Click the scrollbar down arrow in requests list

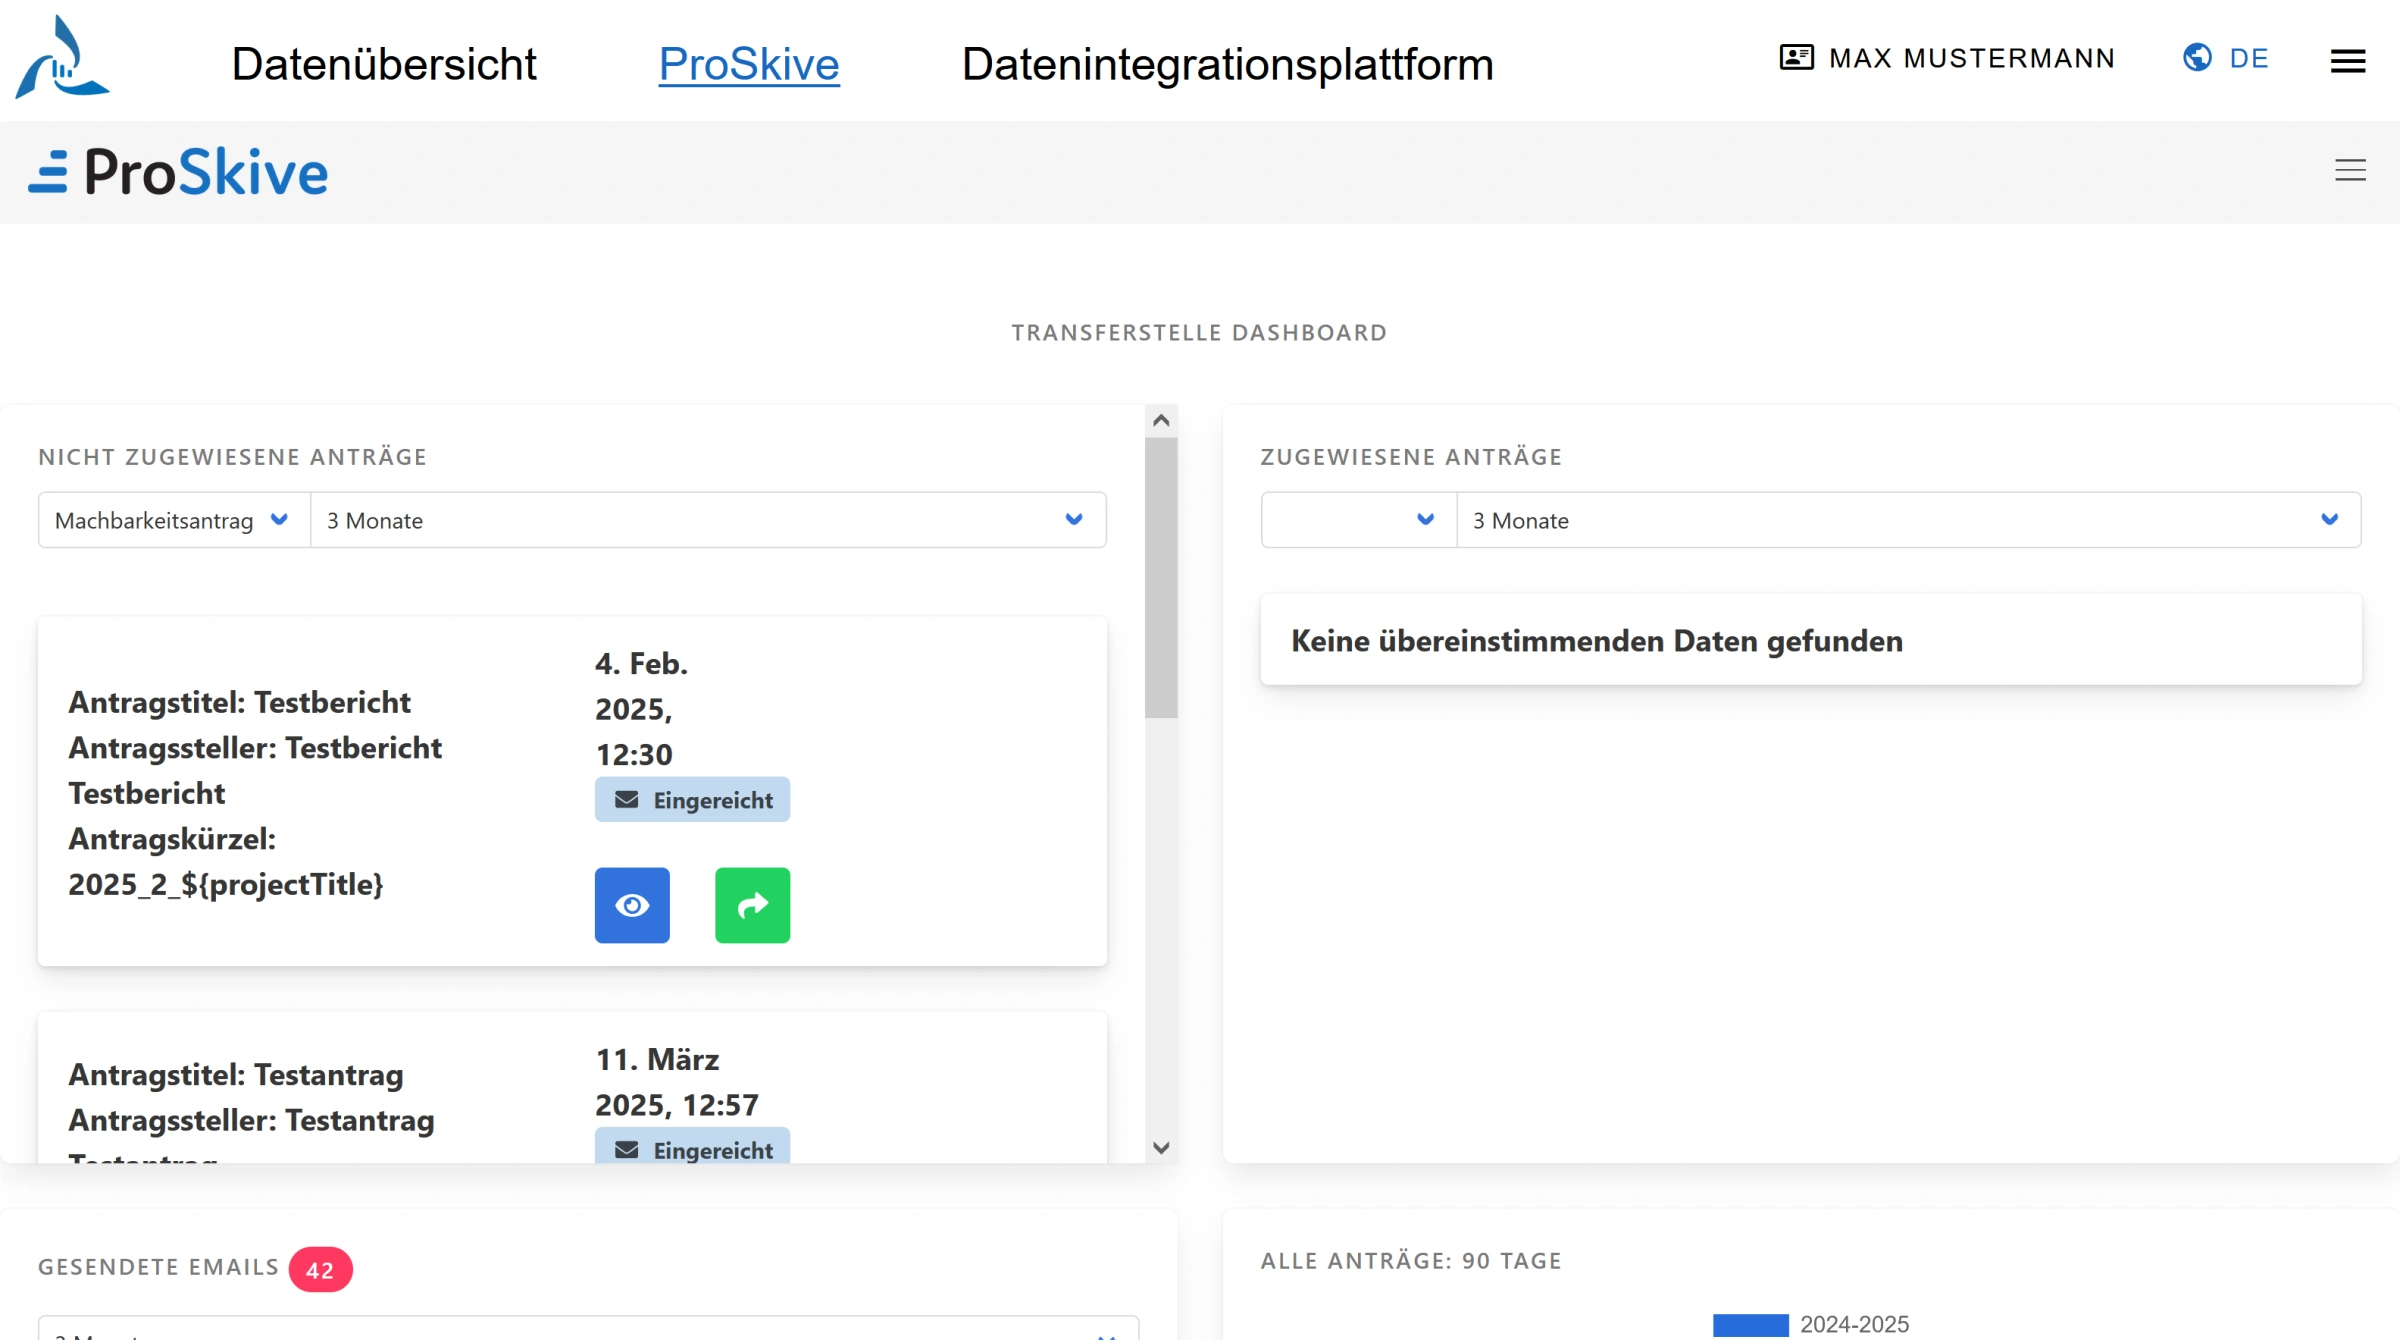(x=1160, y=1148)
